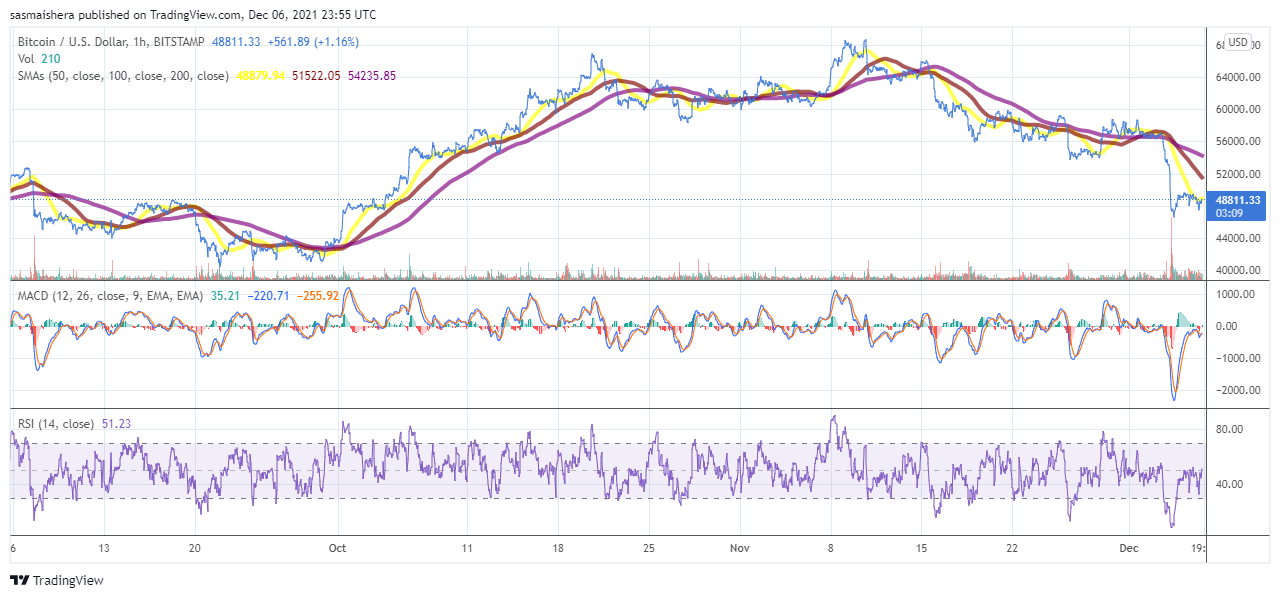Click the last price value 48811.33 in the legend
This screenshot has height=598, width=1280.
236,42
